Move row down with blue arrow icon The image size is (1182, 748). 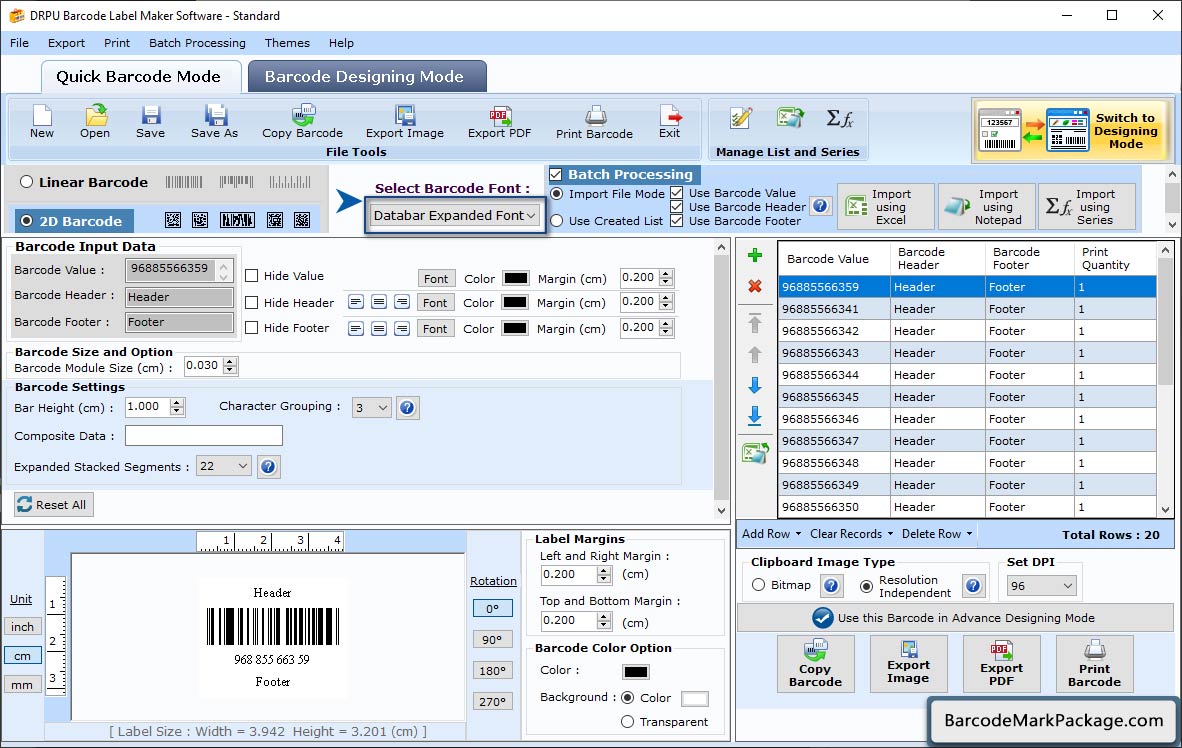click(755, 385)
